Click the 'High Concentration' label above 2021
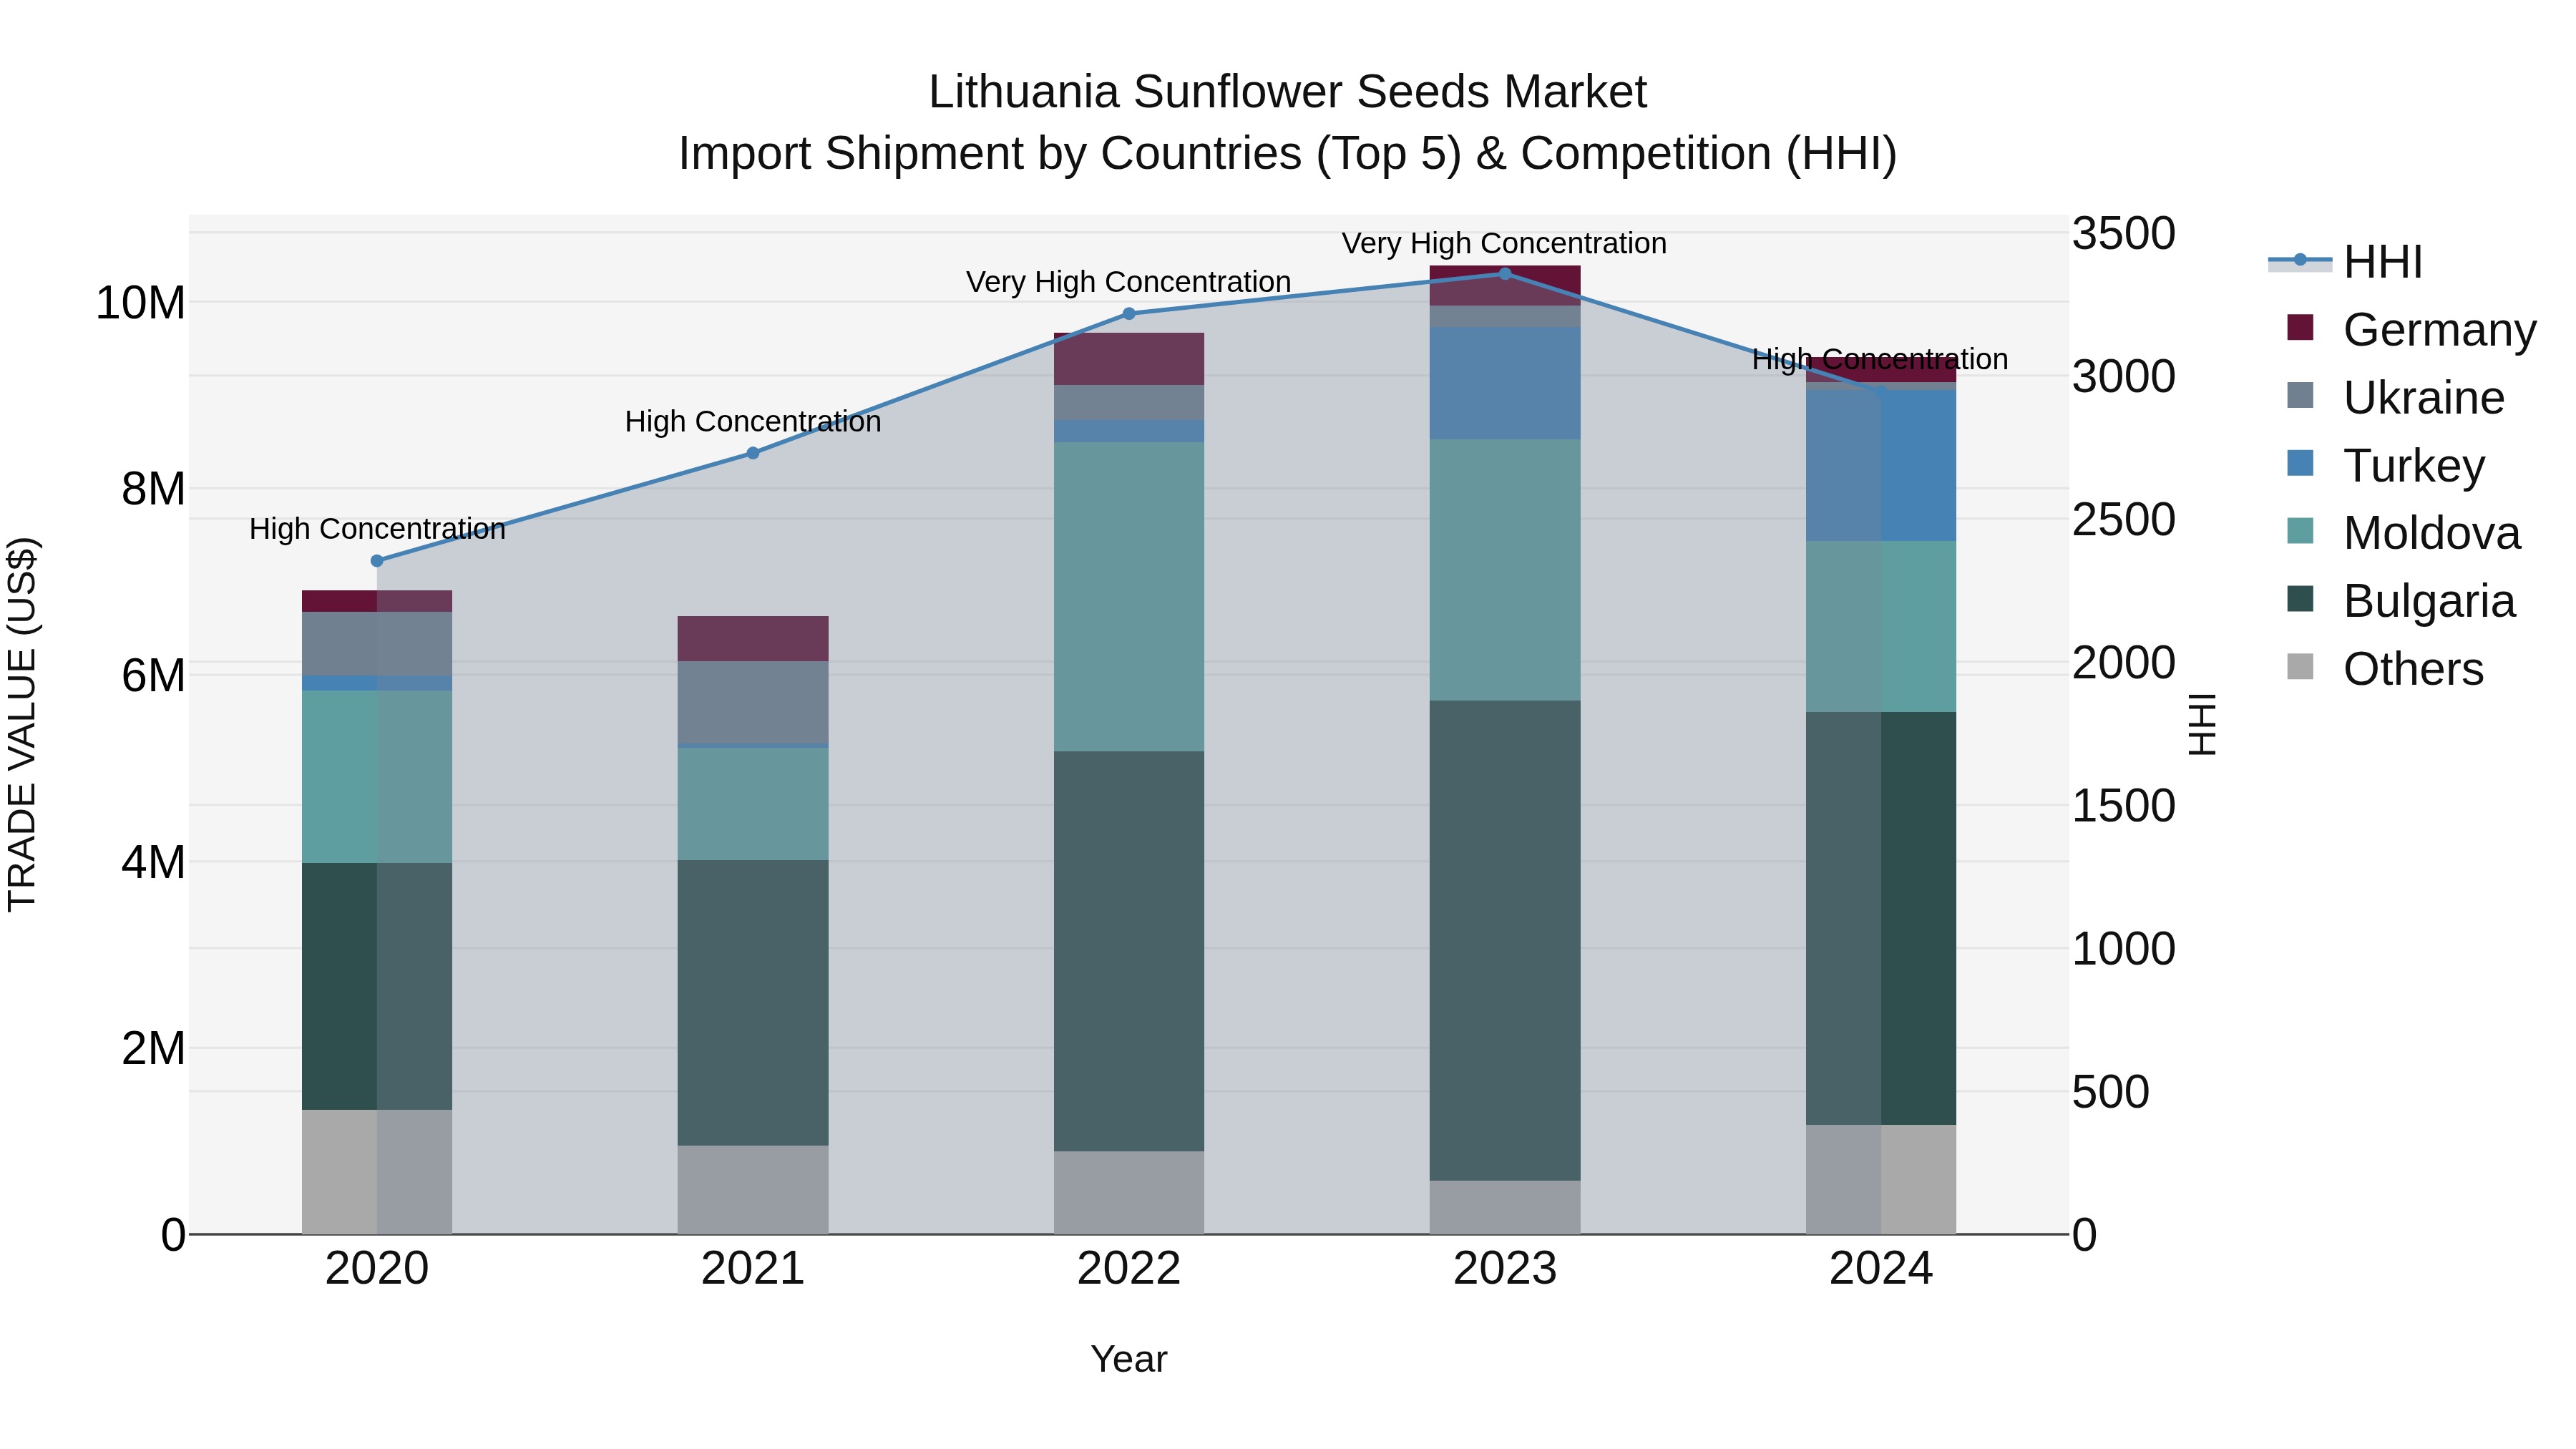The width and height of the screenshot is (2576, 1449). point(753,422)
